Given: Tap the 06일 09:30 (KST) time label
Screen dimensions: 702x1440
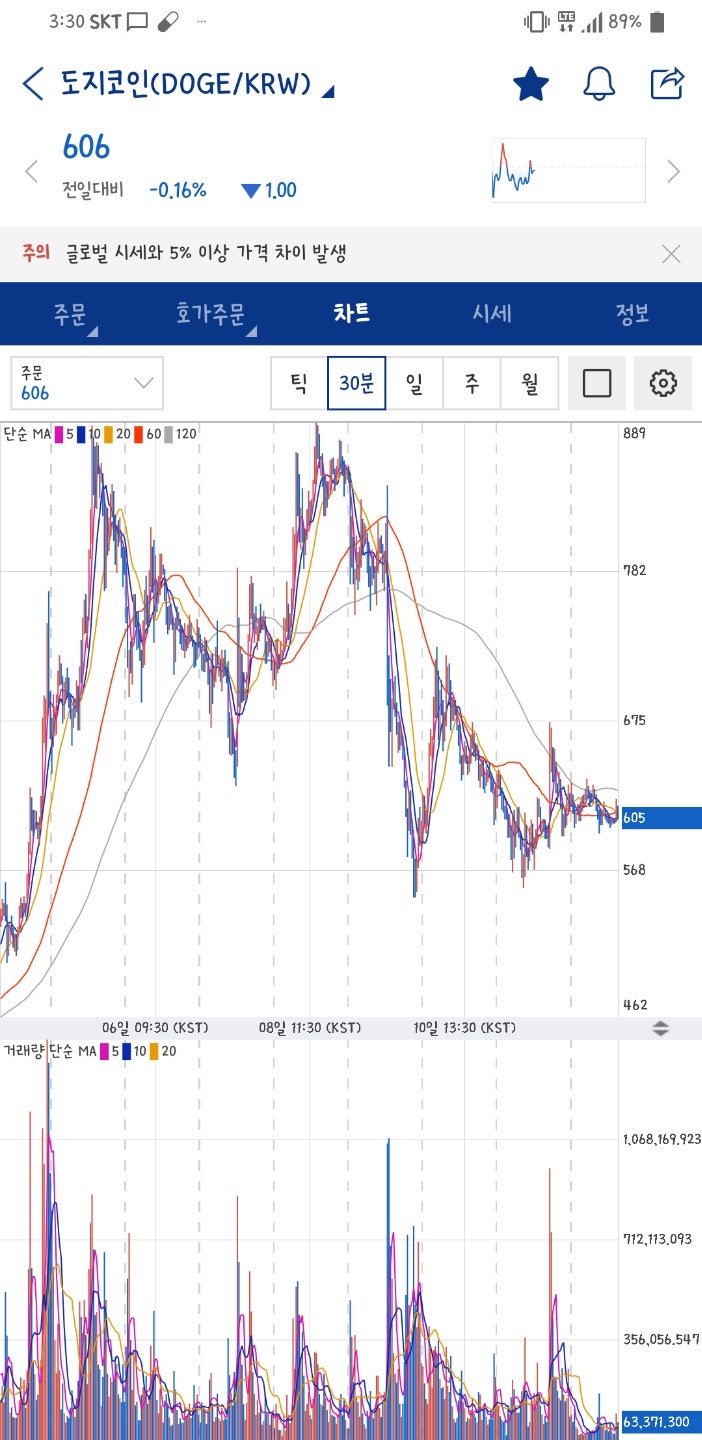Looking at the screenshot, I should click(154, 1028).
